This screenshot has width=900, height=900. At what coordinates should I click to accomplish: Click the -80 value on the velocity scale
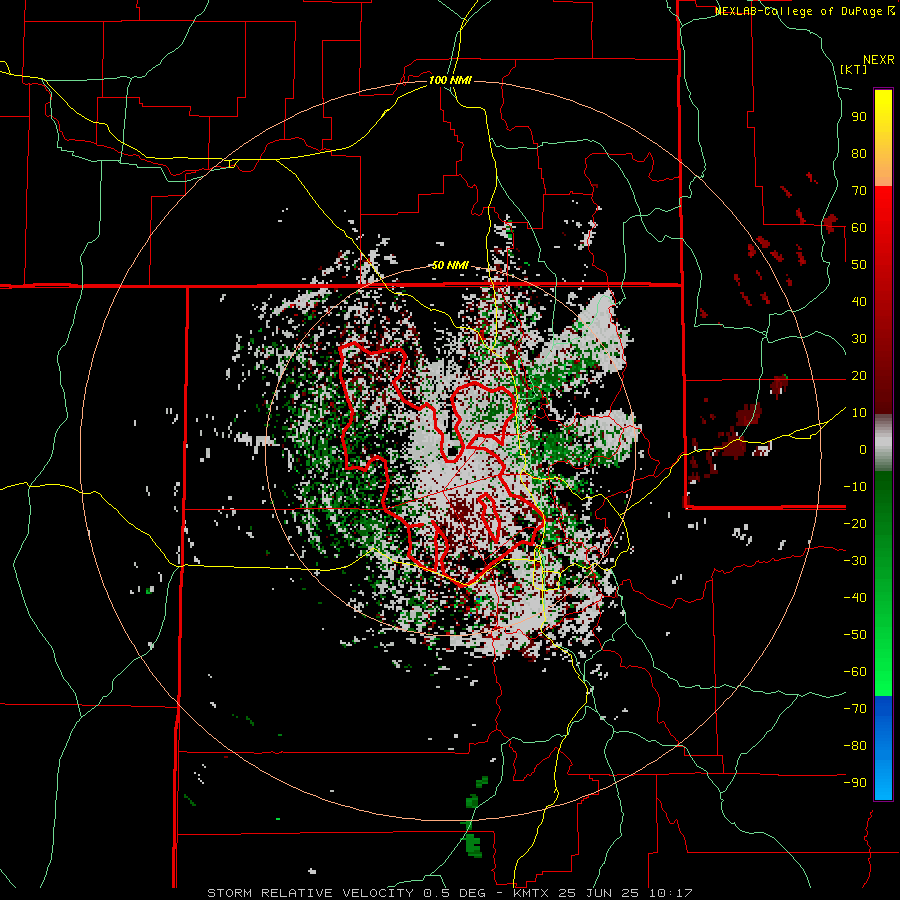[x=855, y=746]
